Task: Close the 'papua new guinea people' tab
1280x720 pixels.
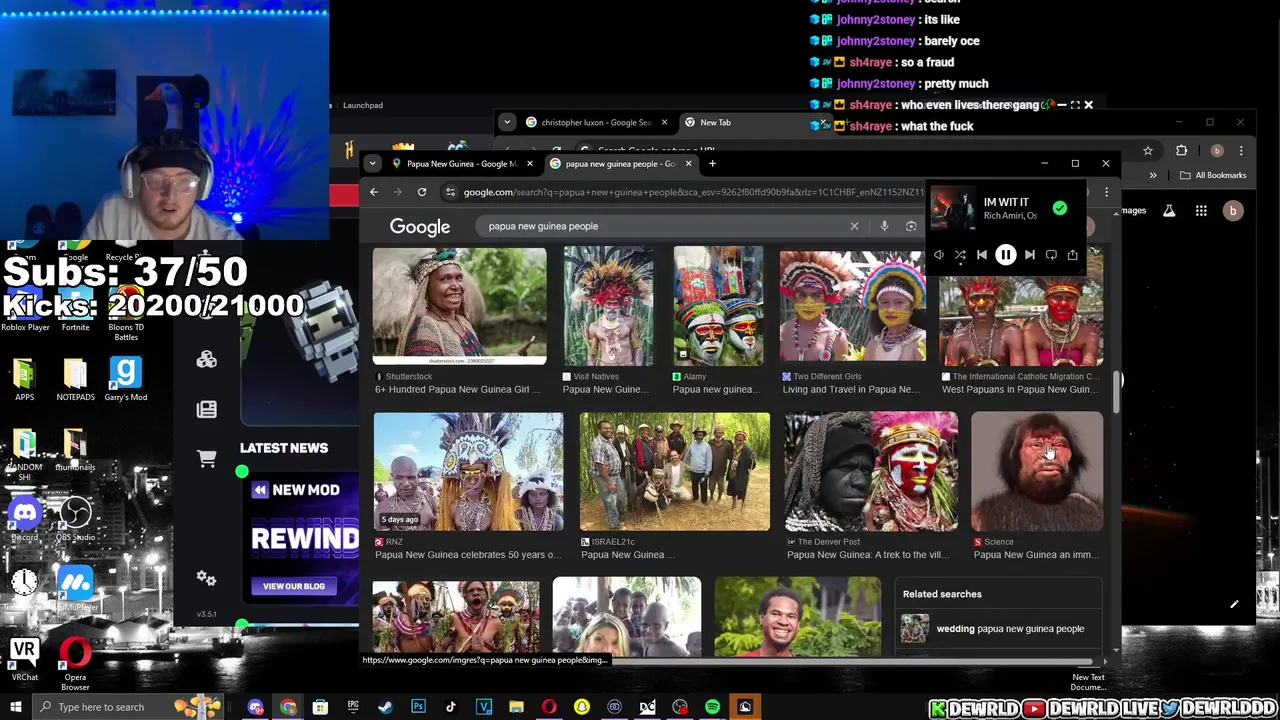Action: [x=688, y=163]
